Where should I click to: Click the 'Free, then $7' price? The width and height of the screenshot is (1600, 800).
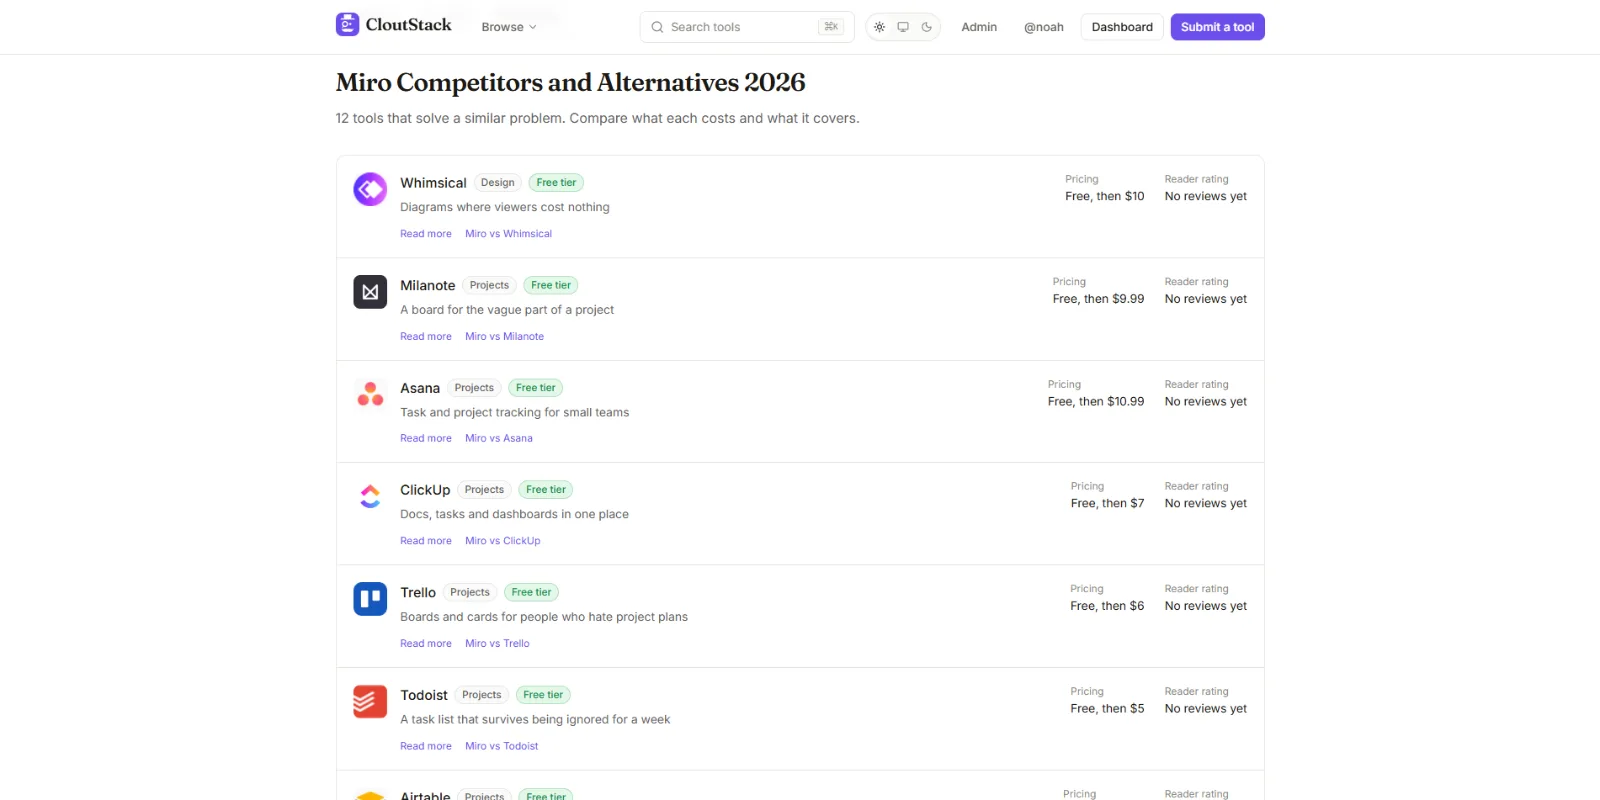click(1107, 504)
